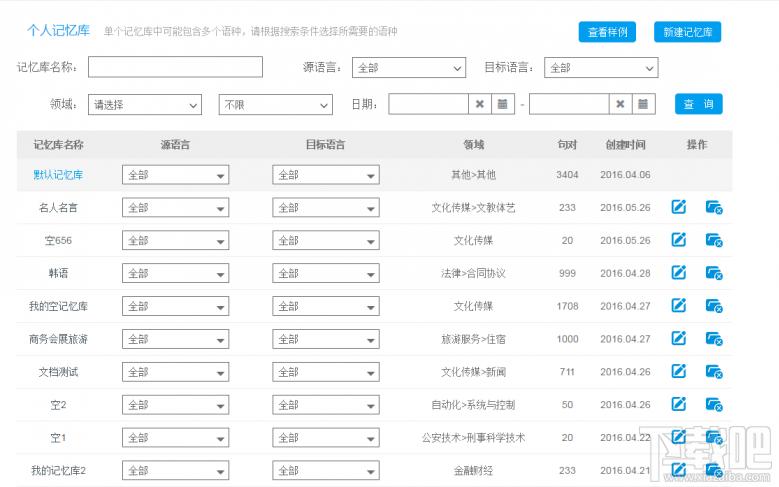Delete the 空656 memory library

[714, 240]
